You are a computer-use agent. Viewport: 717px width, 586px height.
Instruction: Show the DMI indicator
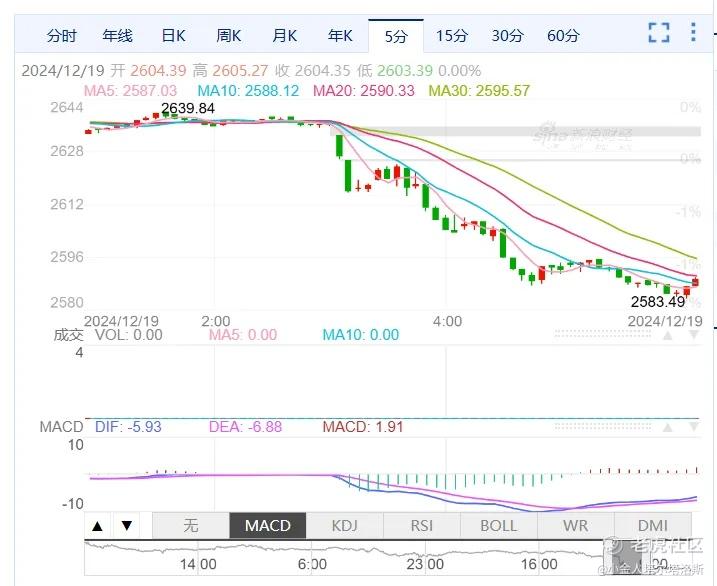pyautogui.click(x=653, y=526)
